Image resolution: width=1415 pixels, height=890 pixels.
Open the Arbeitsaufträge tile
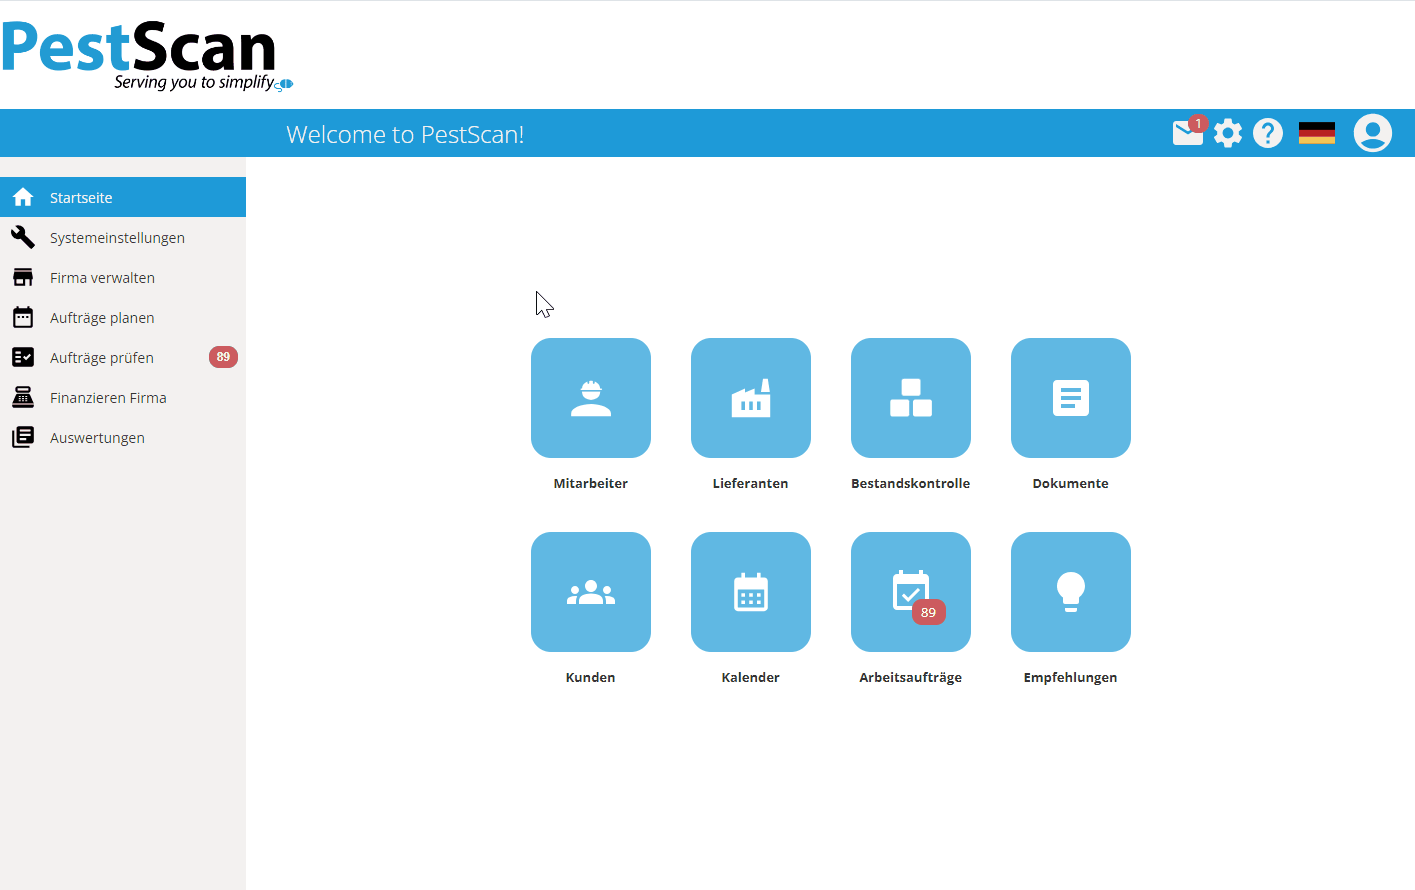coord(911,592)
